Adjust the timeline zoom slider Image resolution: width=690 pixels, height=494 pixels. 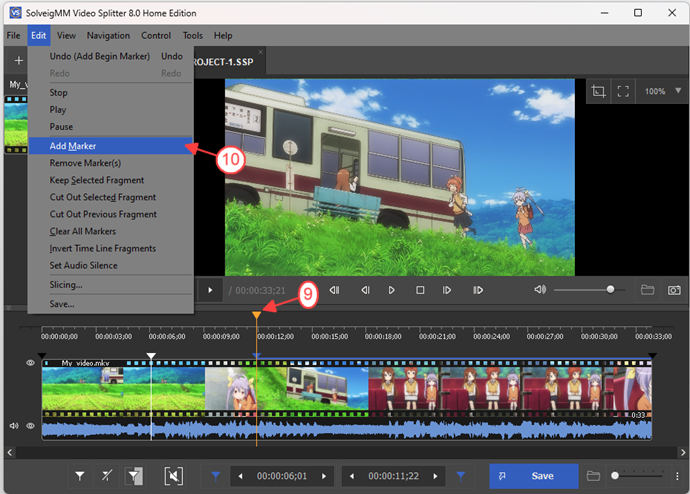pyautogui.click(x=615, y=476)
